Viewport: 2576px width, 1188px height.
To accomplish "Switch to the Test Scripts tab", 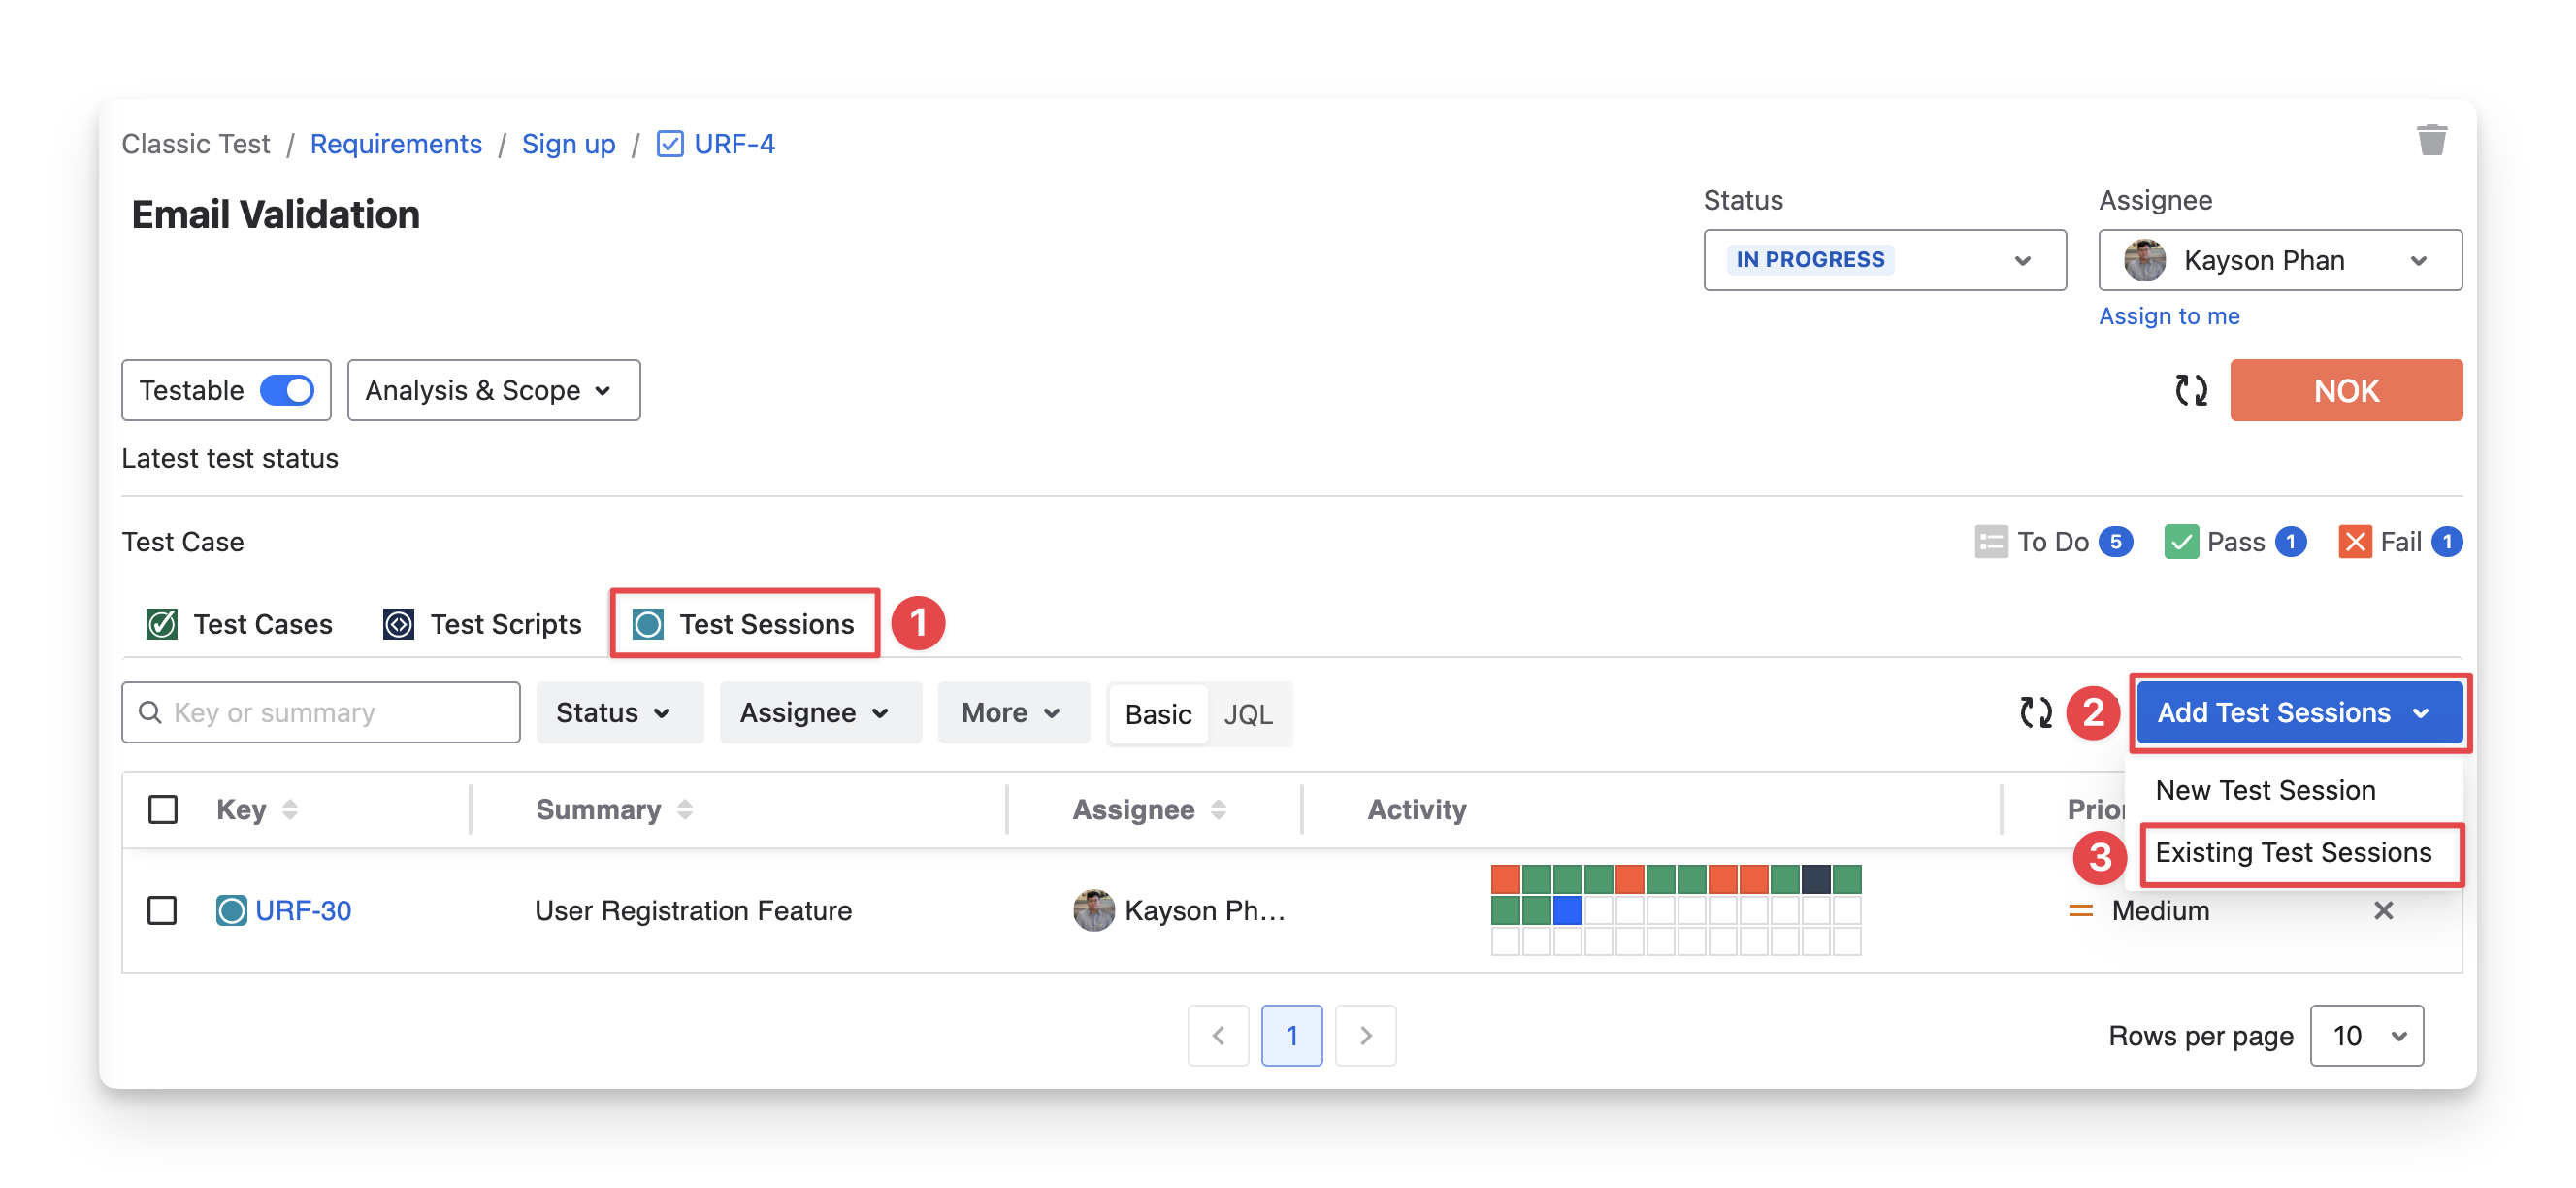I will (484, 624).
